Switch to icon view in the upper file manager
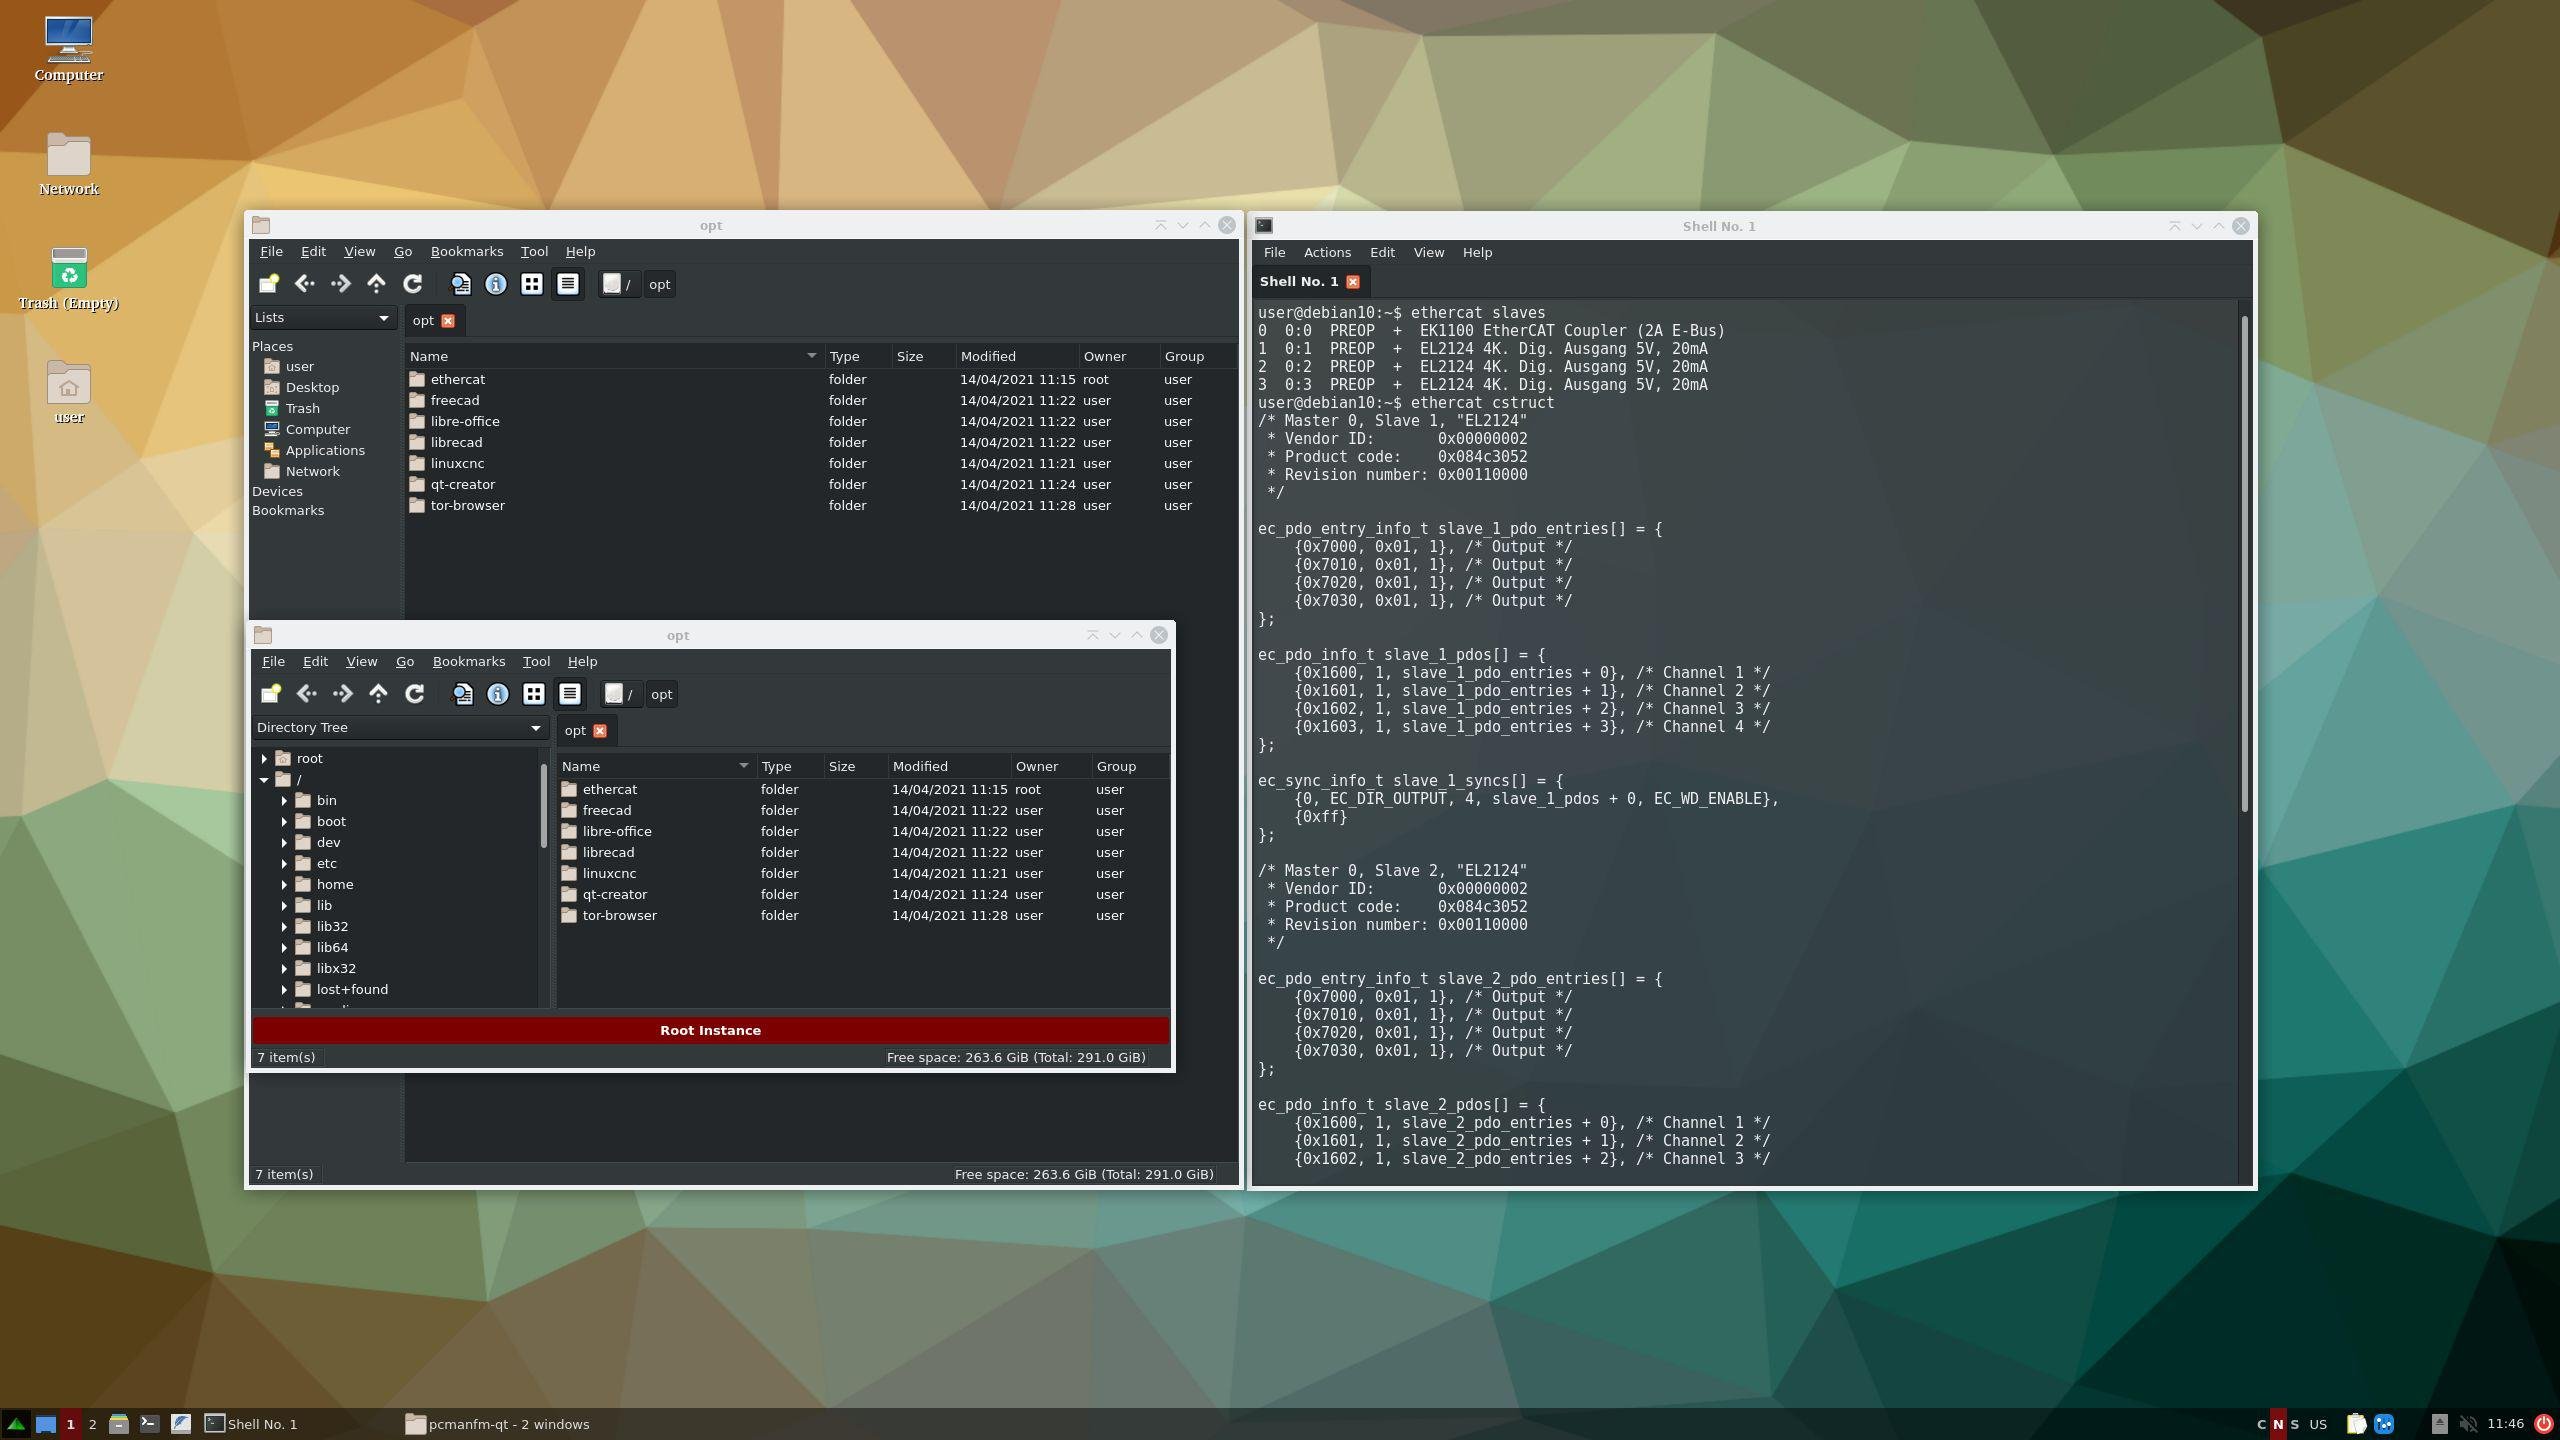This screenshot has height=1440, width=2560. [531, 284]
